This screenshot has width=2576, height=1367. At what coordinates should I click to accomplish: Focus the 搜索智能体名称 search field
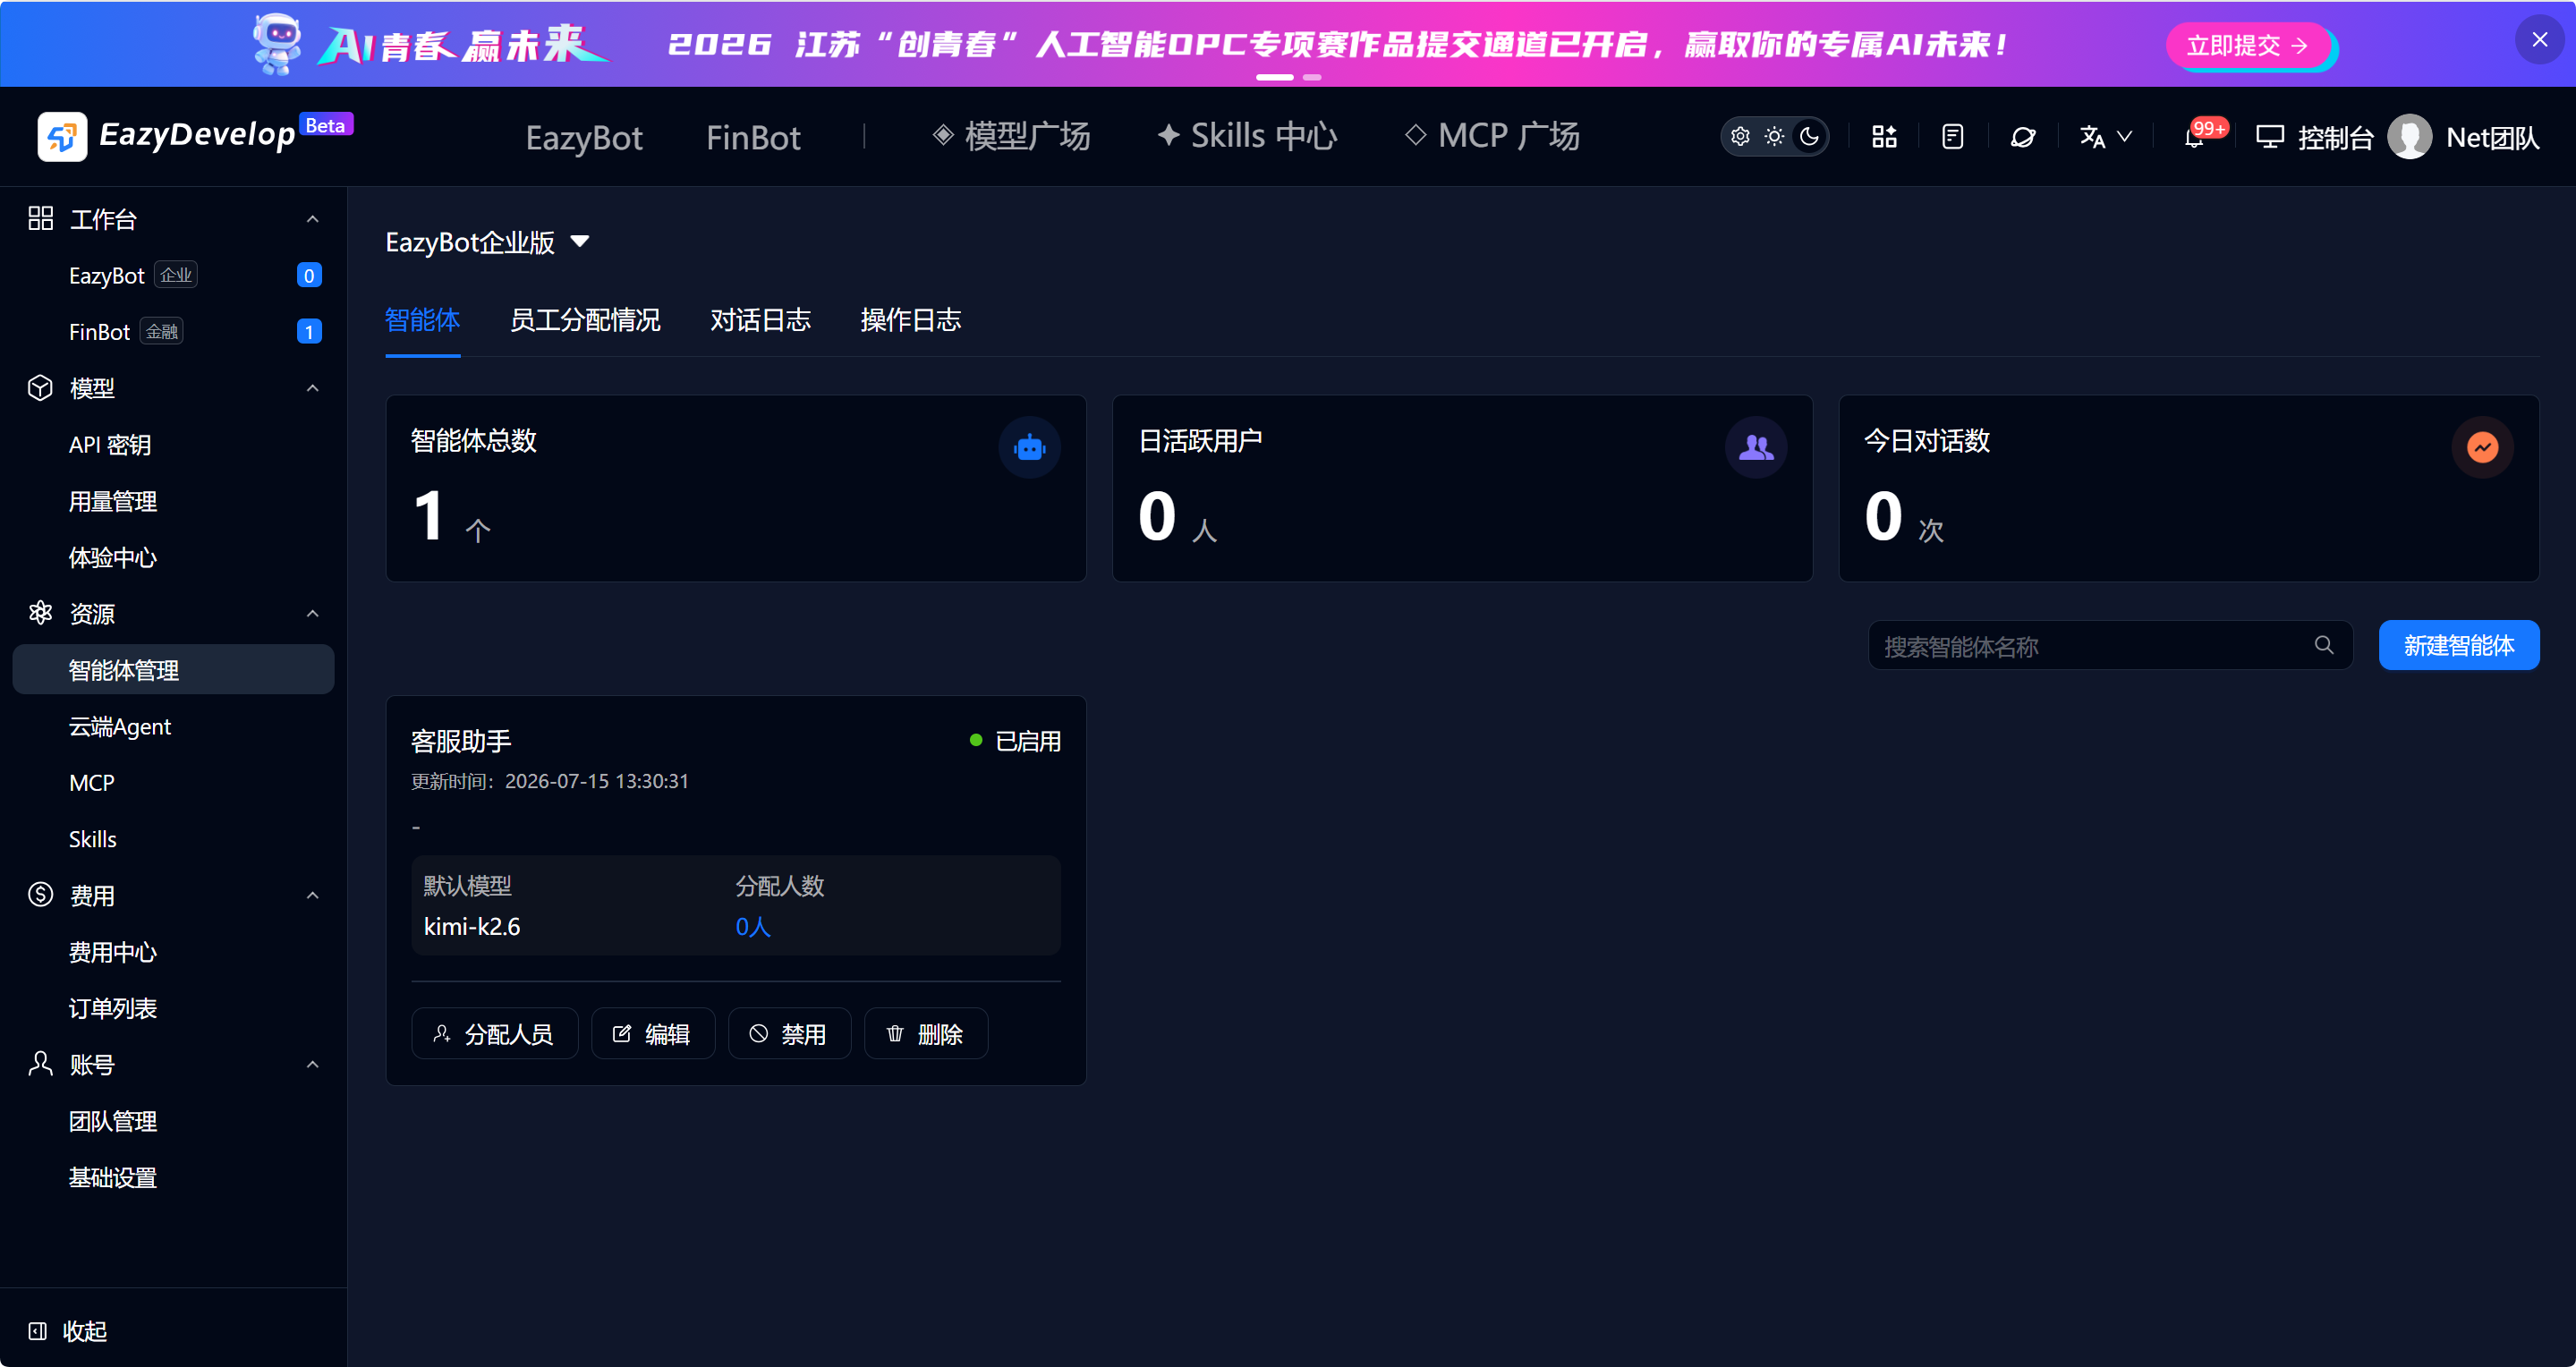2110,645
